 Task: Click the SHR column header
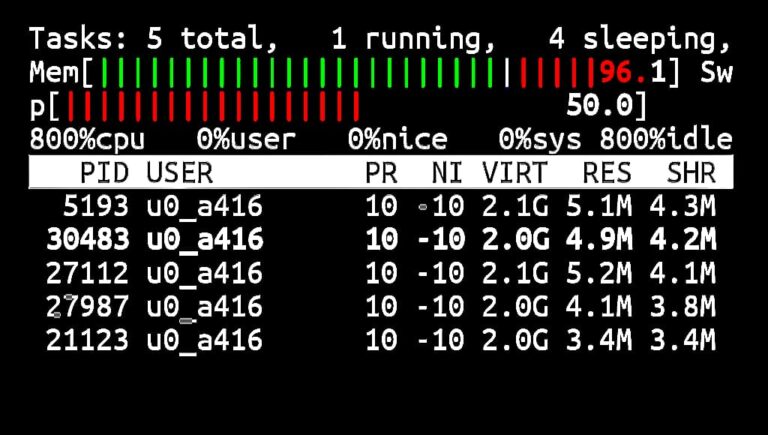coord(691,172)
